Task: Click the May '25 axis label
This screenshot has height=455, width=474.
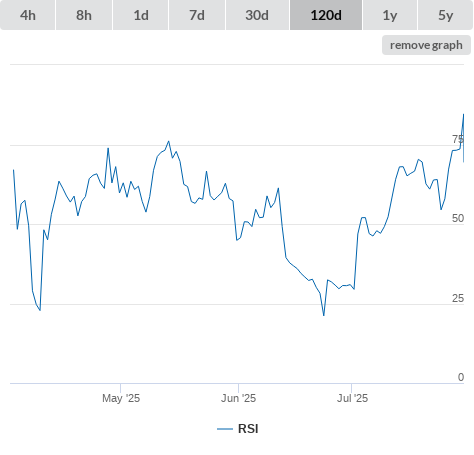Action: click(121, 398)
